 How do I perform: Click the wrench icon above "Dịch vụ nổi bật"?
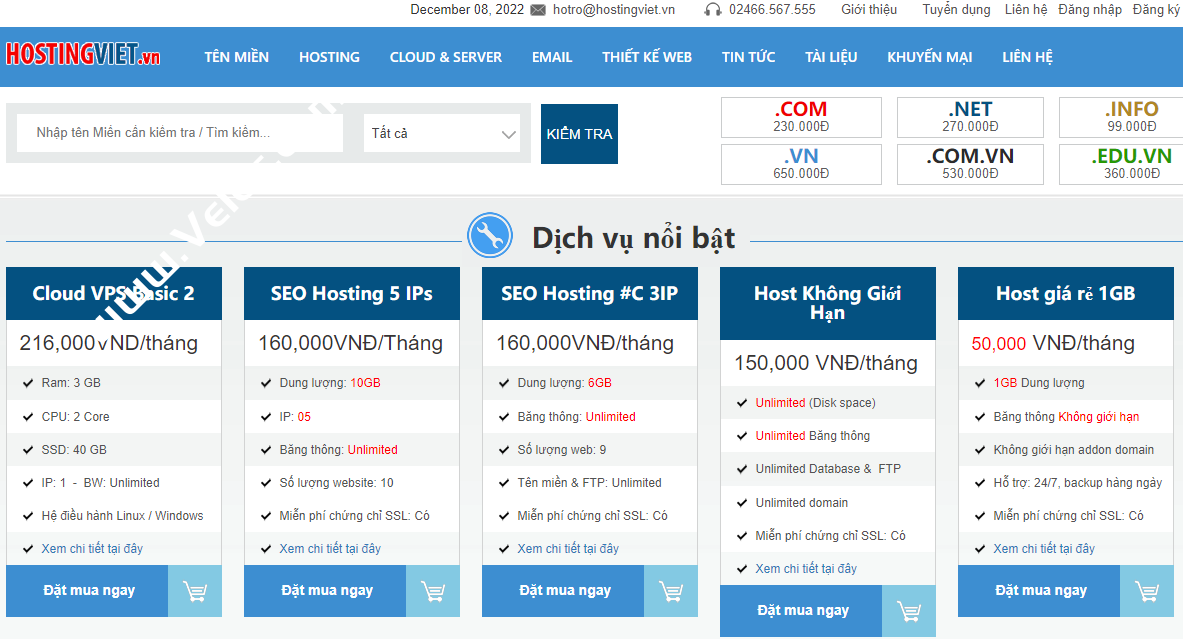(490, 235)
